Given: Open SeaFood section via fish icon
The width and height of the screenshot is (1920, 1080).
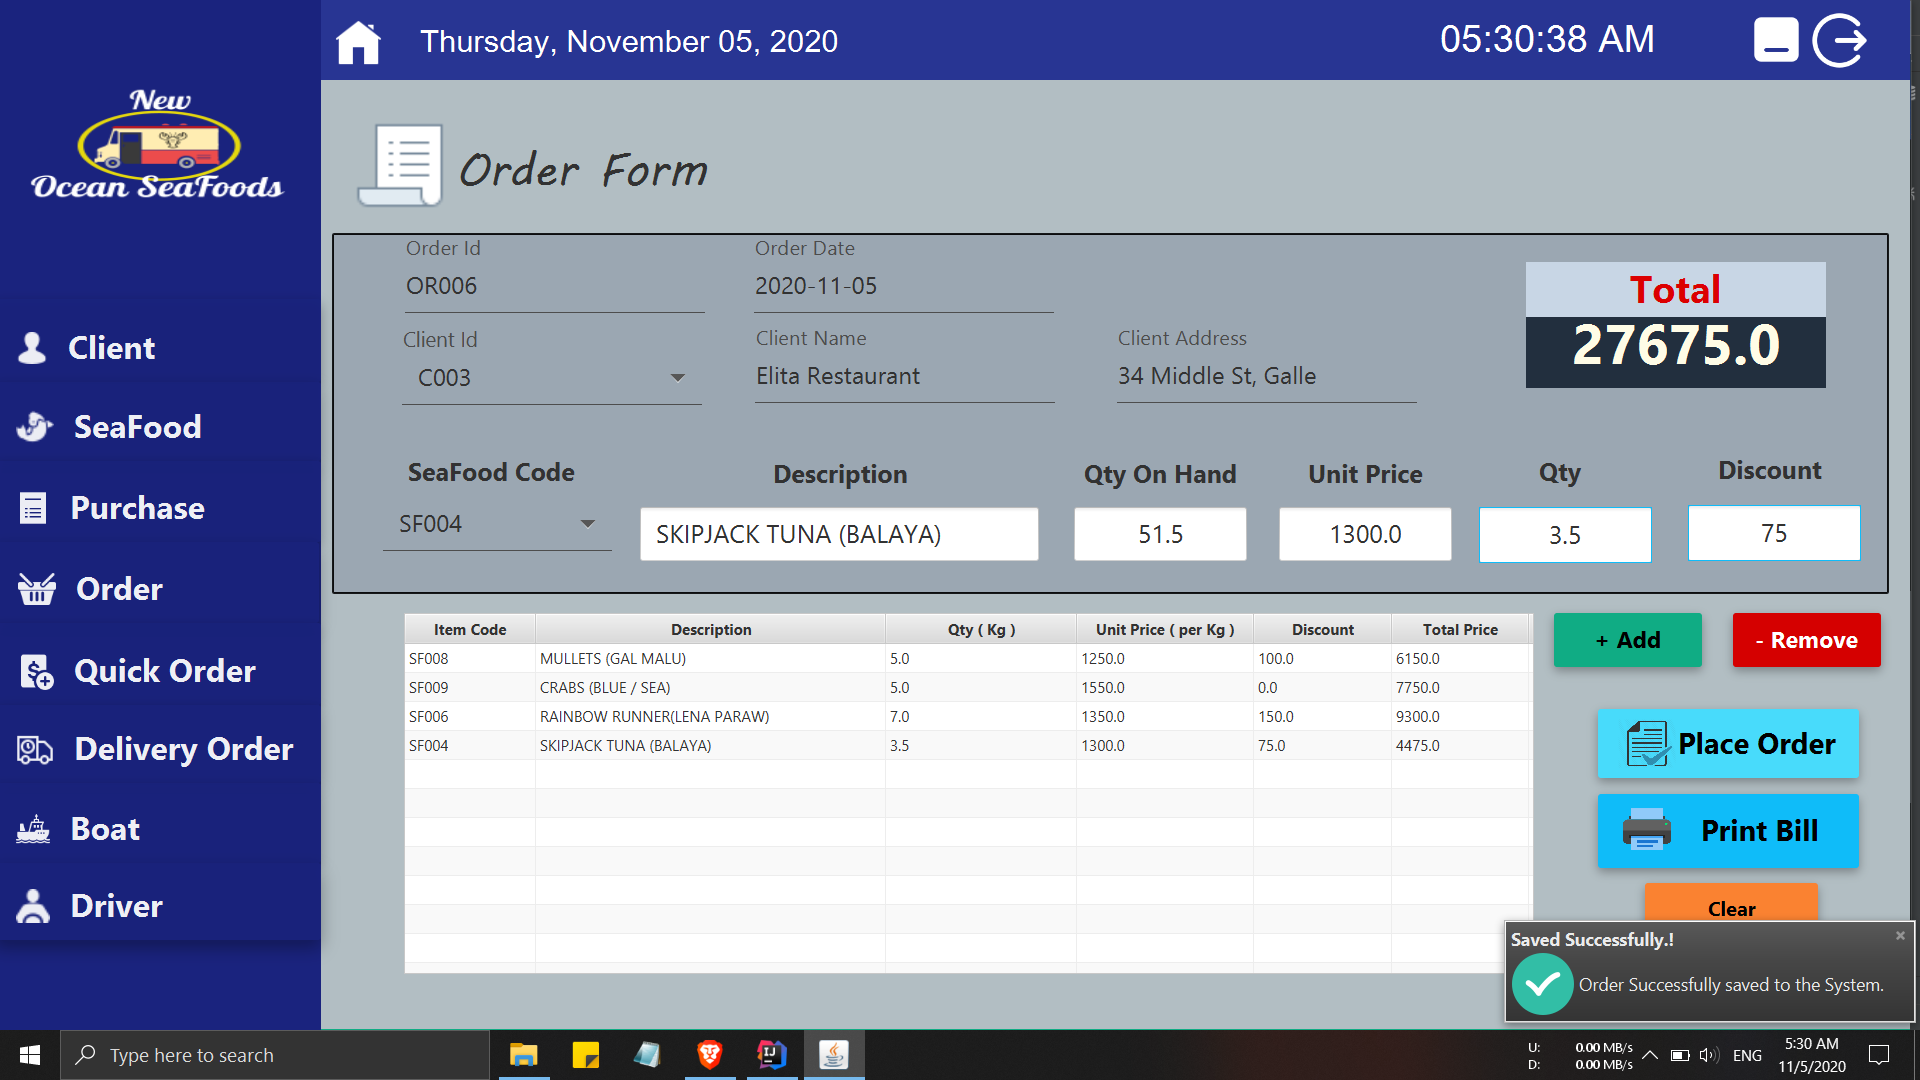Looking at the screenshot, I should 32,427.
